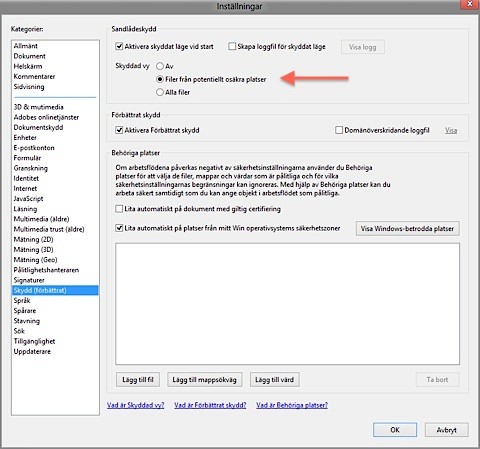Select the 'Sidvisning' category
Image resolution: width=480 pixels, height=449 pixels.
(55, 87)
